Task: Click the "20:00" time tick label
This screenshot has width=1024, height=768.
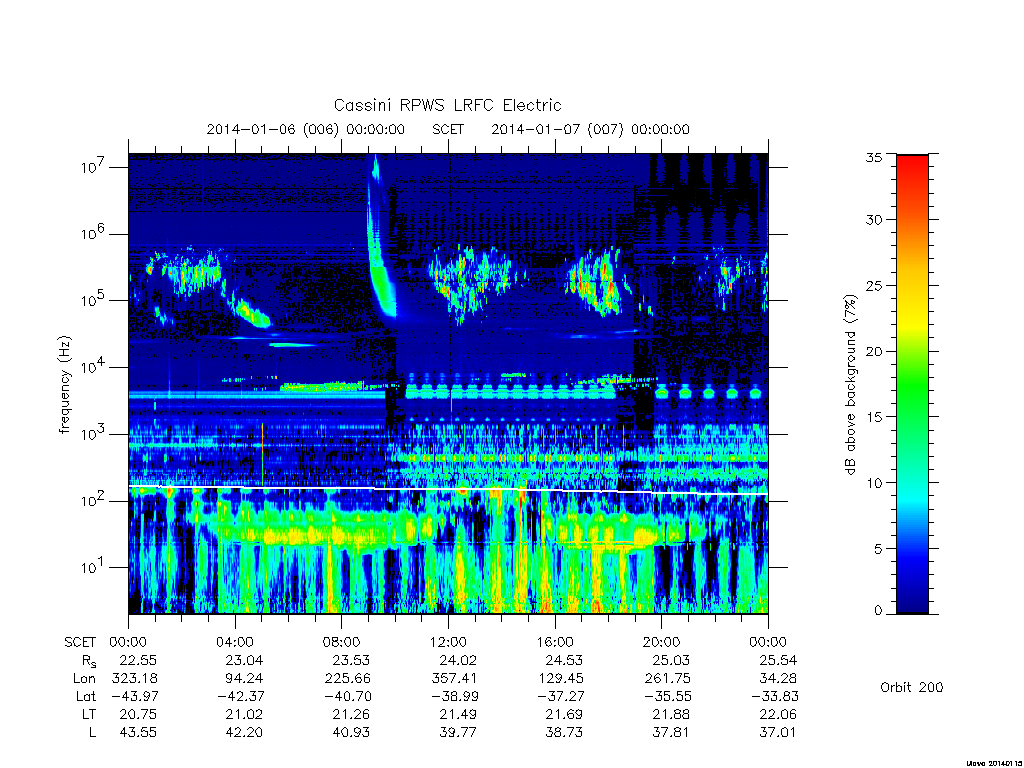Action: (662, 642)
